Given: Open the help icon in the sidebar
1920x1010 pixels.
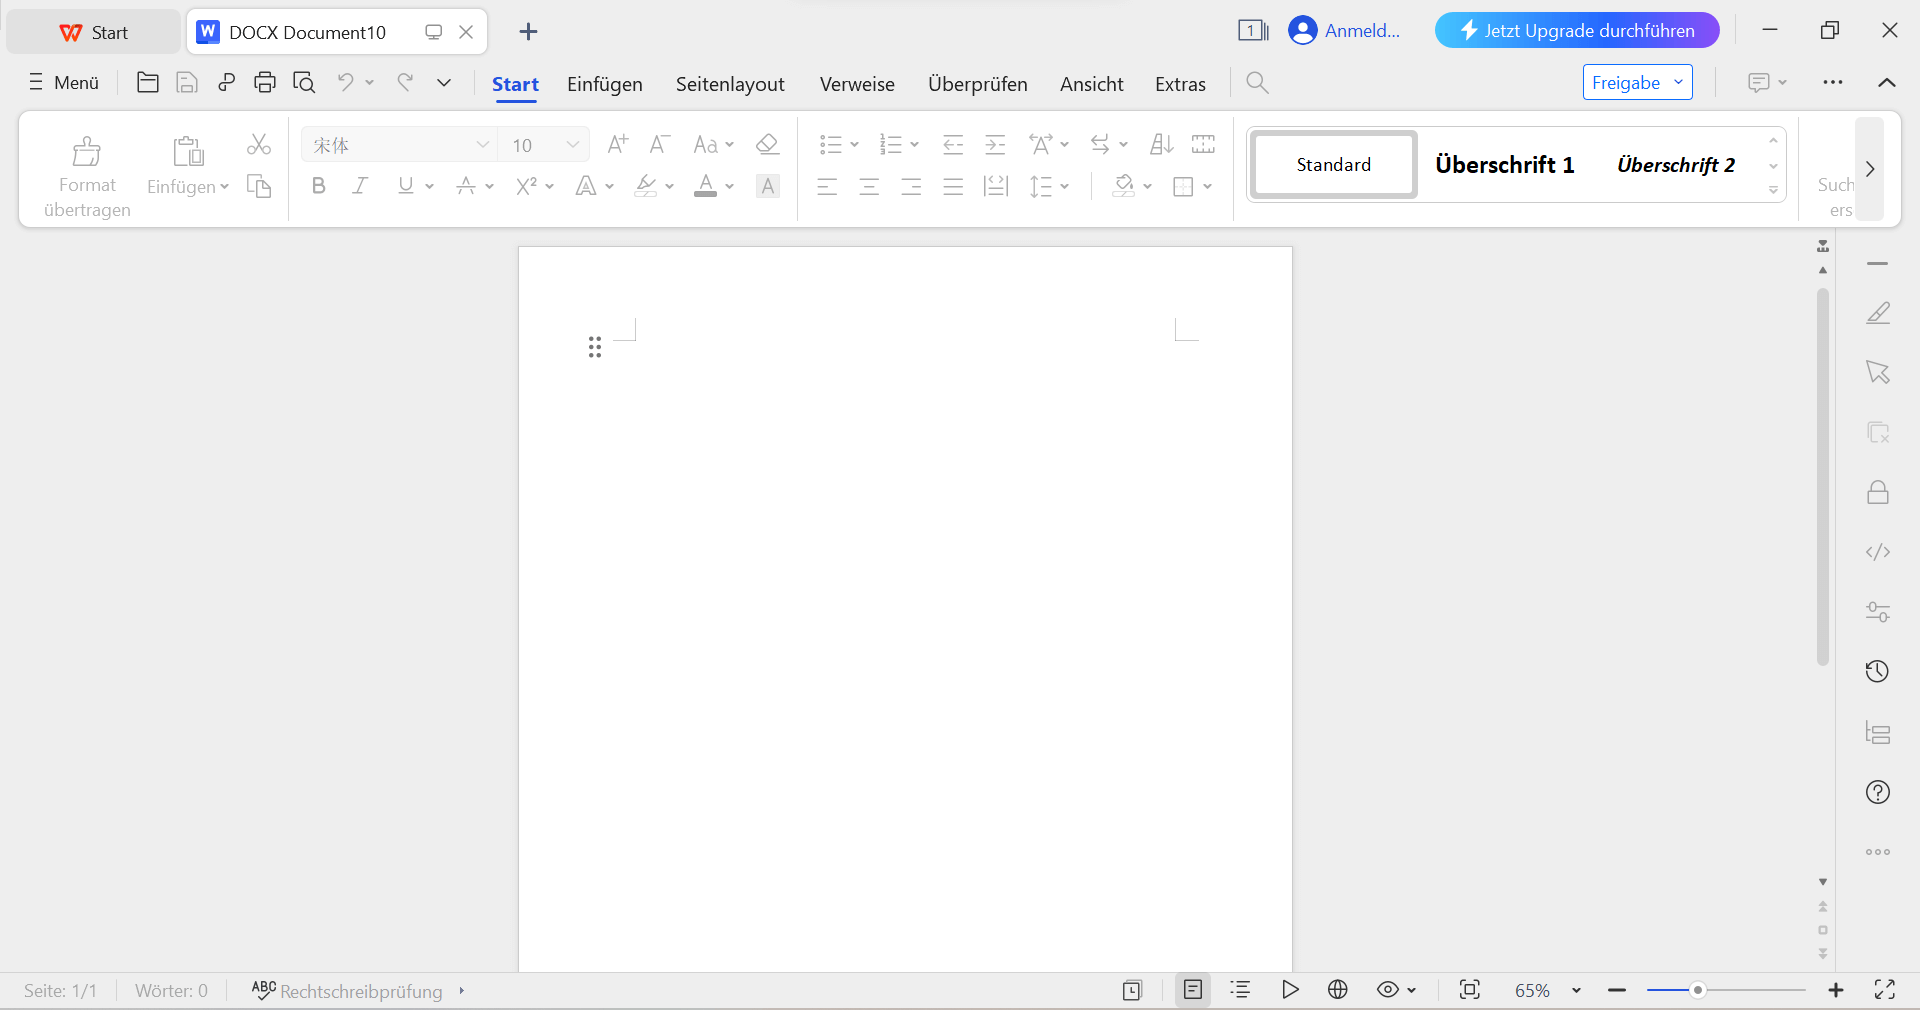Looking at the screenshot, I should [1878, 792].
